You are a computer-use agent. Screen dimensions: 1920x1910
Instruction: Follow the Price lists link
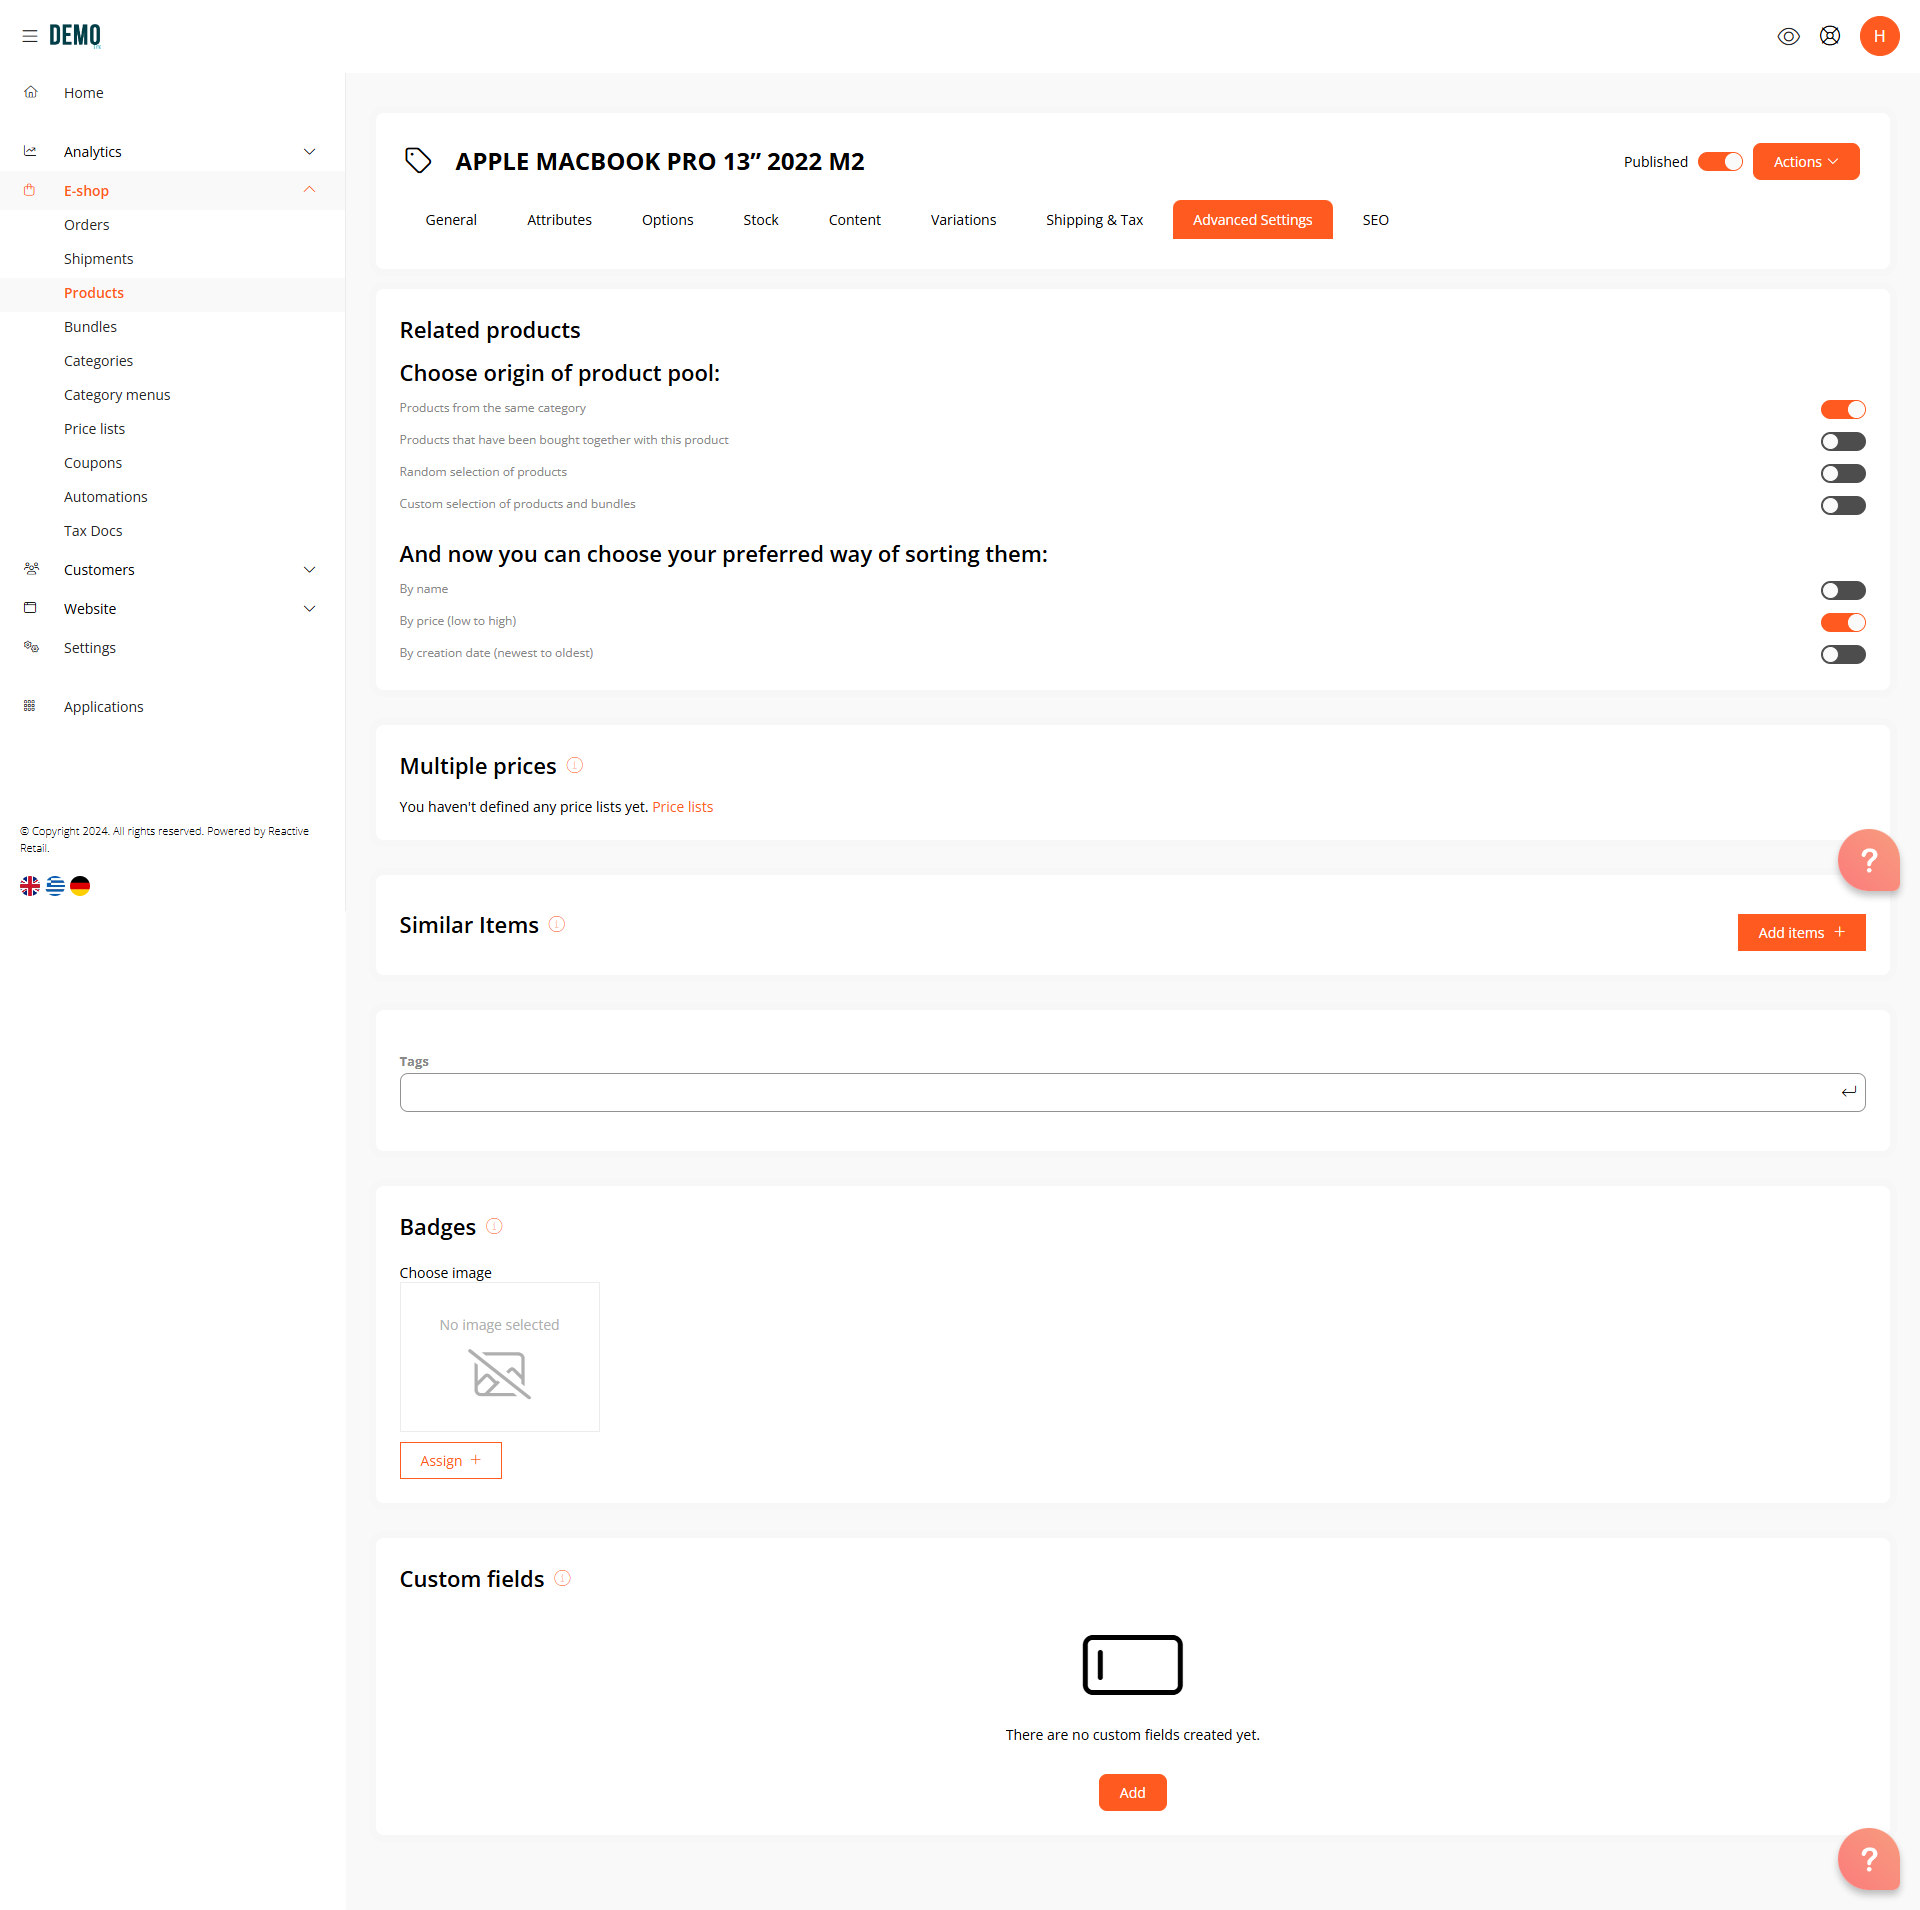click(683, 807)
